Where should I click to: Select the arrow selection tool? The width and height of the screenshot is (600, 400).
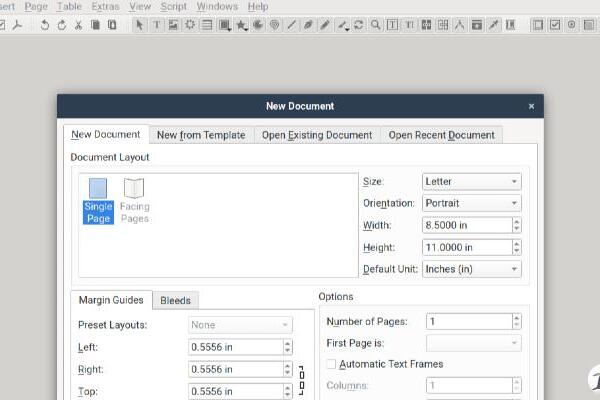pyautogui.click(x=140, y=25)
